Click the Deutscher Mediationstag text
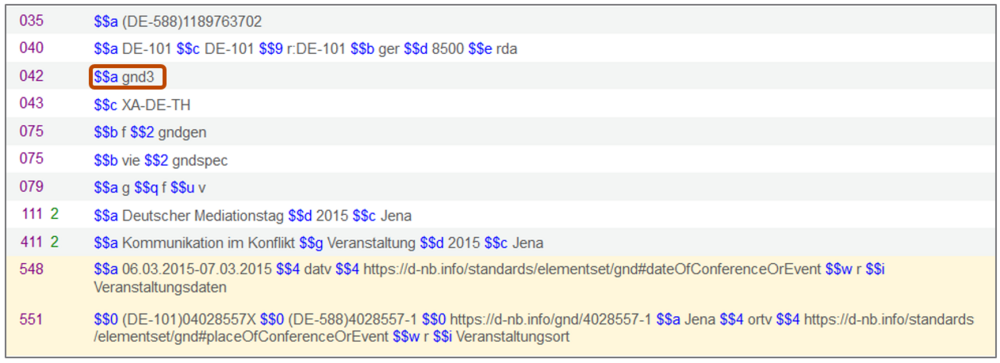1000x363 pixels. coord(202,216)
